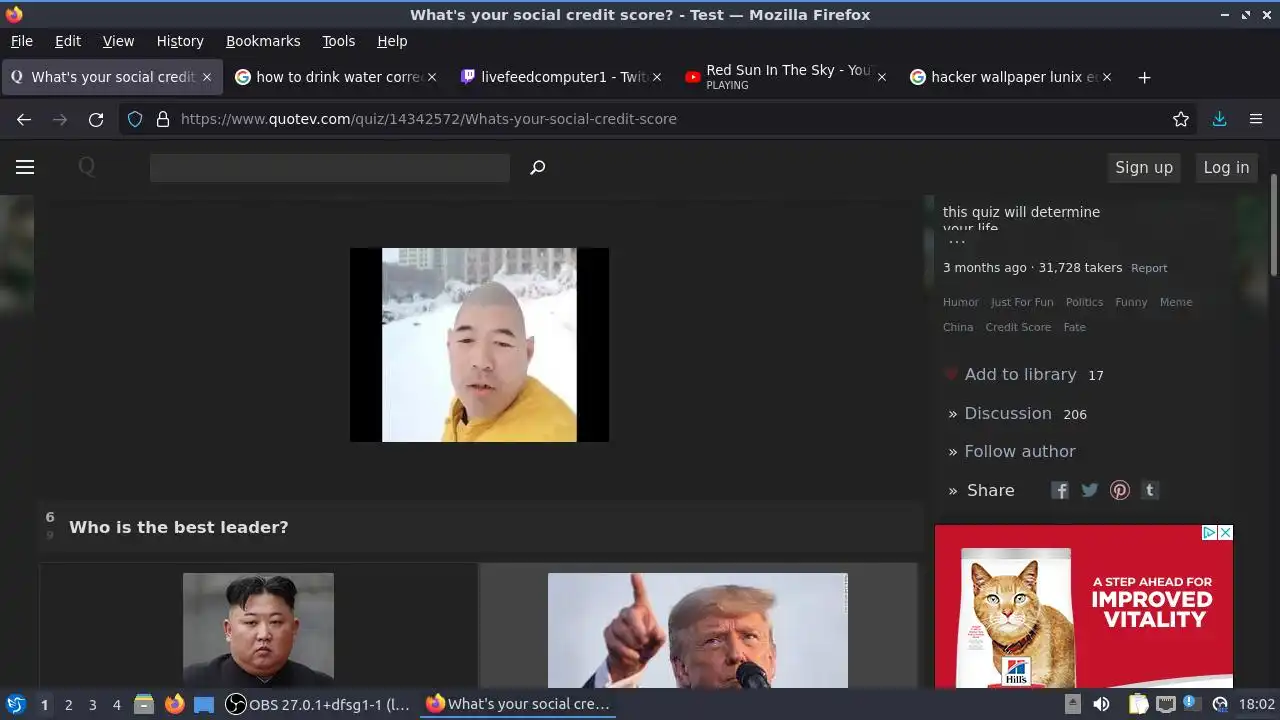
Task: Open the Humor tag
Action: (x=961, y=302)
